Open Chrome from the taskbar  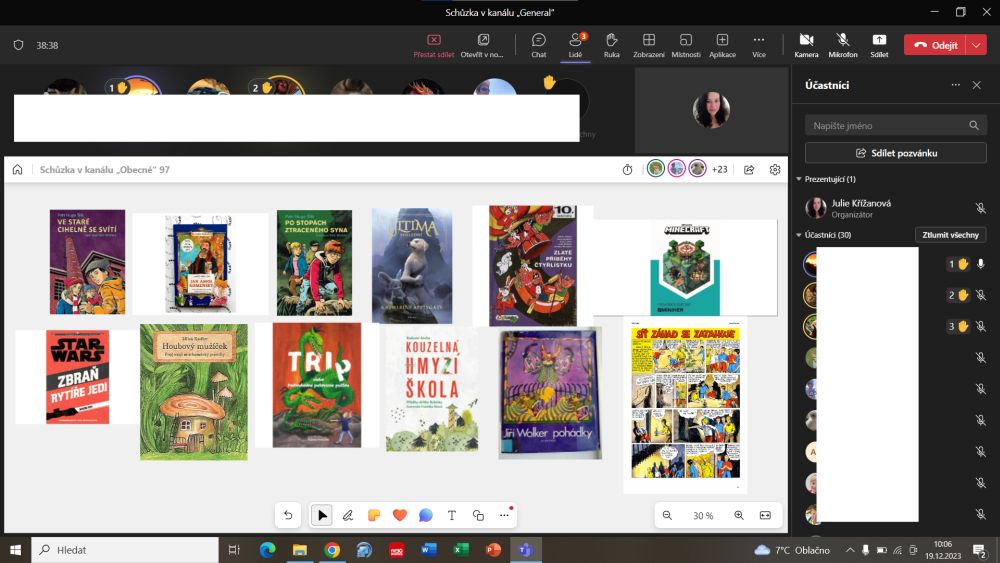click(x=332, y=550)
